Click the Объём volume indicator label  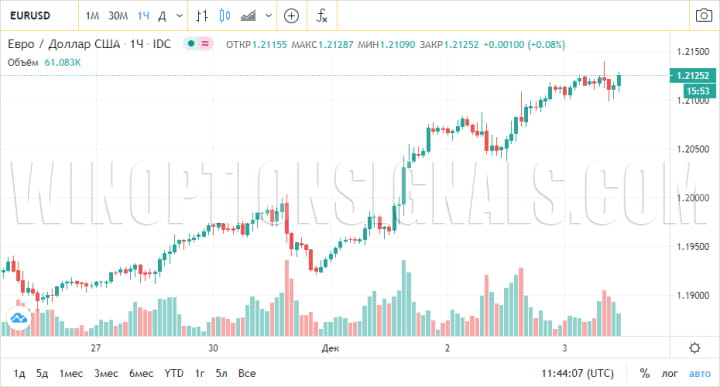(x=23, y=62)
